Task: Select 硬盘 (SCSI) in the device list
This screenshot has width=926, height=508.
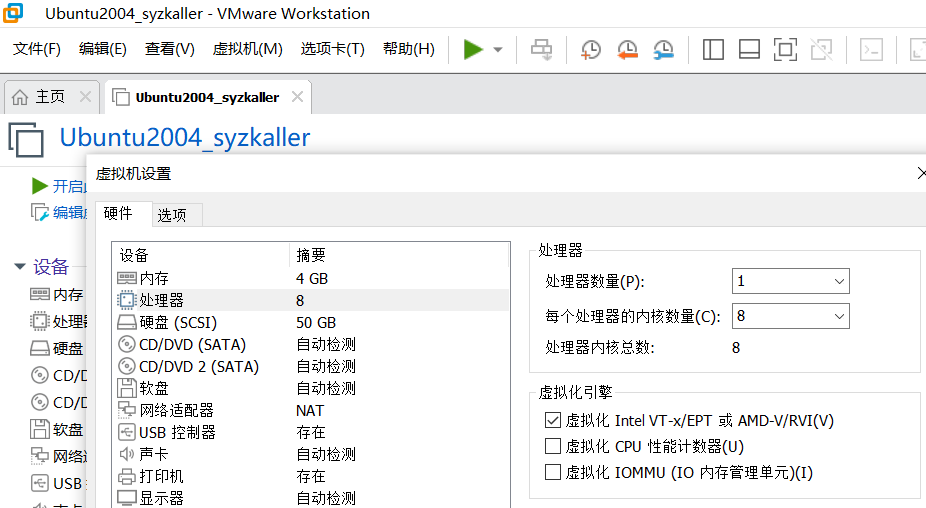Action: pos(178,322)
